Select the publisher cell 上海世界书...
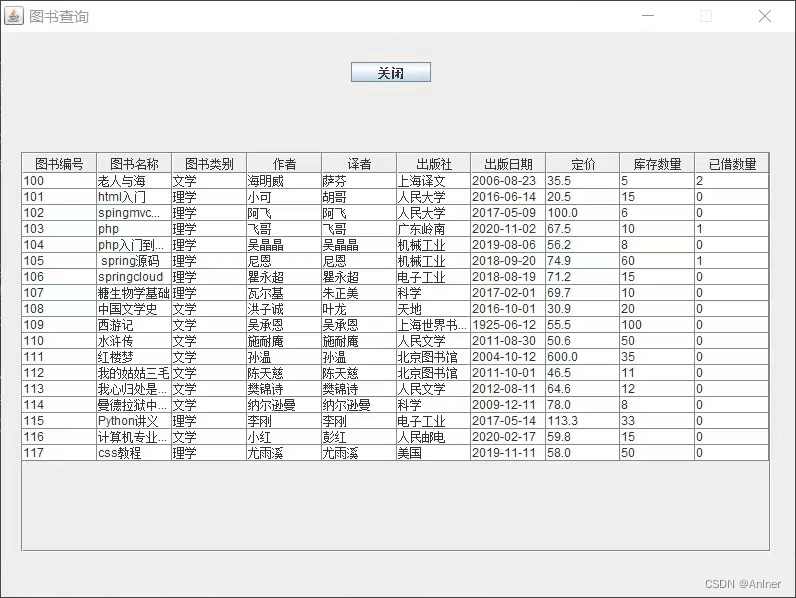This screenshot has height=598, width=796. [x=434, y=325]
